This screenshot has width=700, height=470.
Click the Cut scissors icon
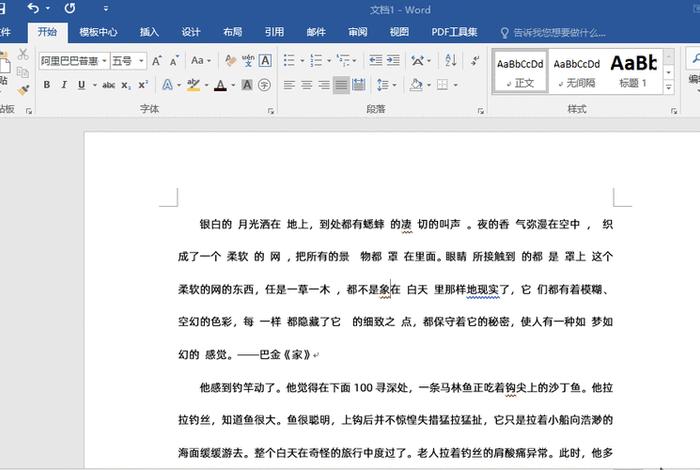pyautogui.click(x=23, y=54)
